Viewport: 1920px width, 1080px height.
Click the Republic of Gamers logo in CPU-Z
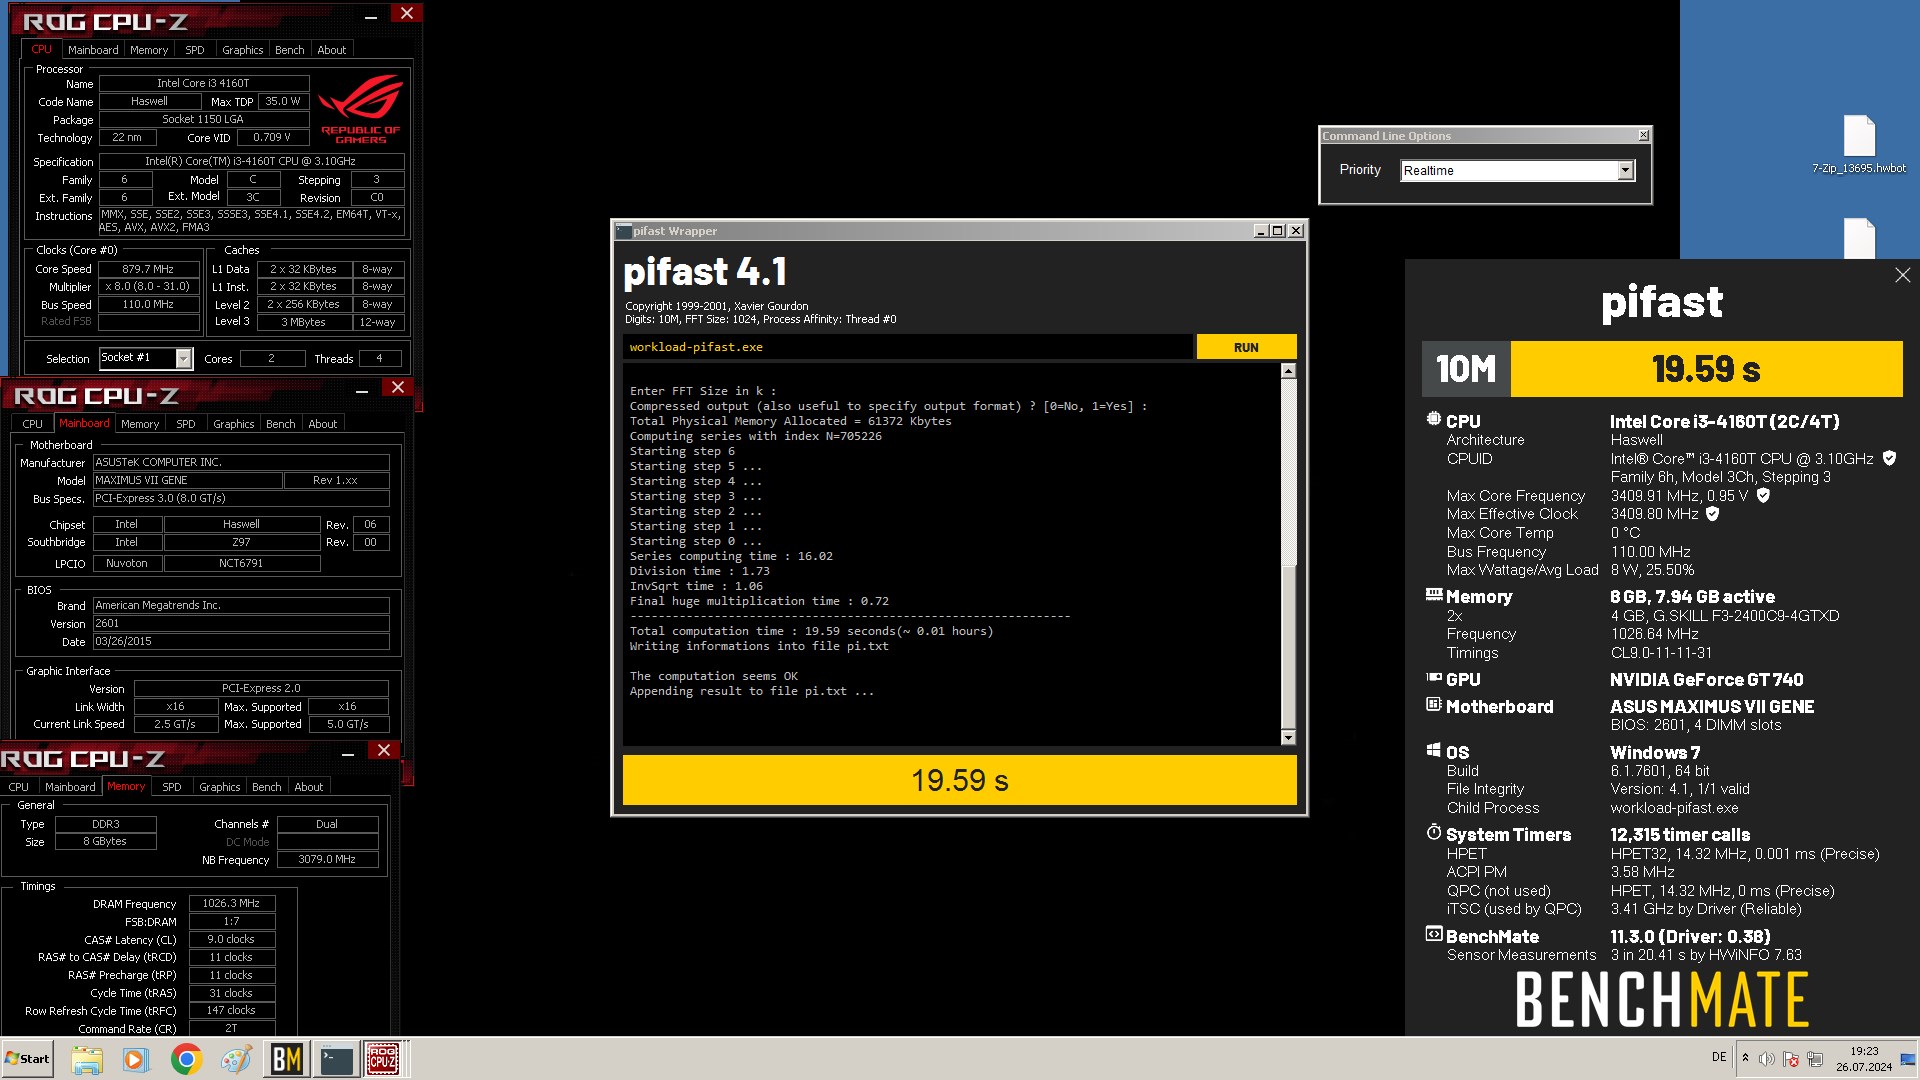[x=360, y=109]
